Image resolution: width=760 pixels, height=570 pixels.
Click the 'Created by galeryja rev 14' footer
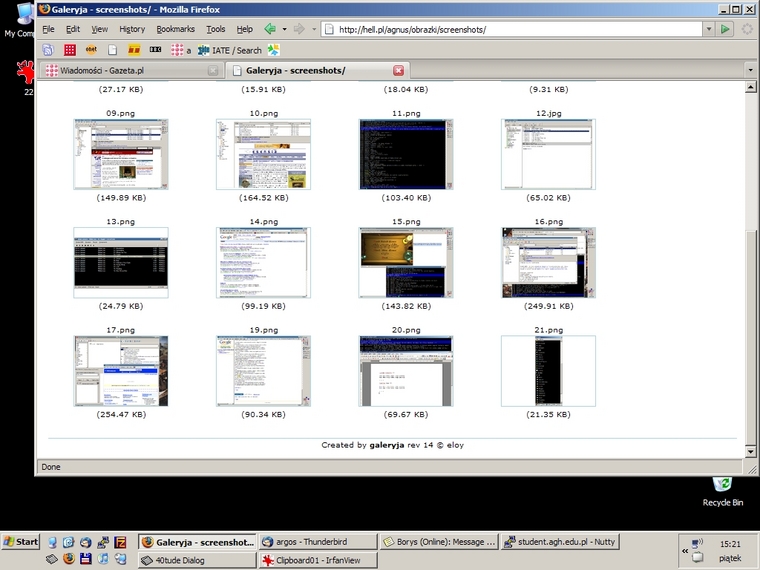pos(392,445)
